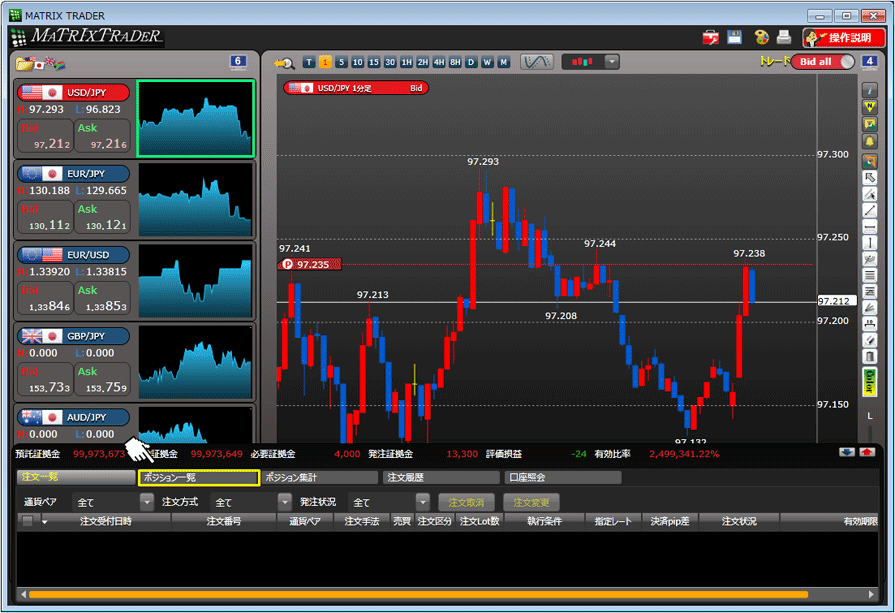This screenshot has width=895, height=613.
Task: Select the diagonal trend line tool
Action: (x=869, y=211)
